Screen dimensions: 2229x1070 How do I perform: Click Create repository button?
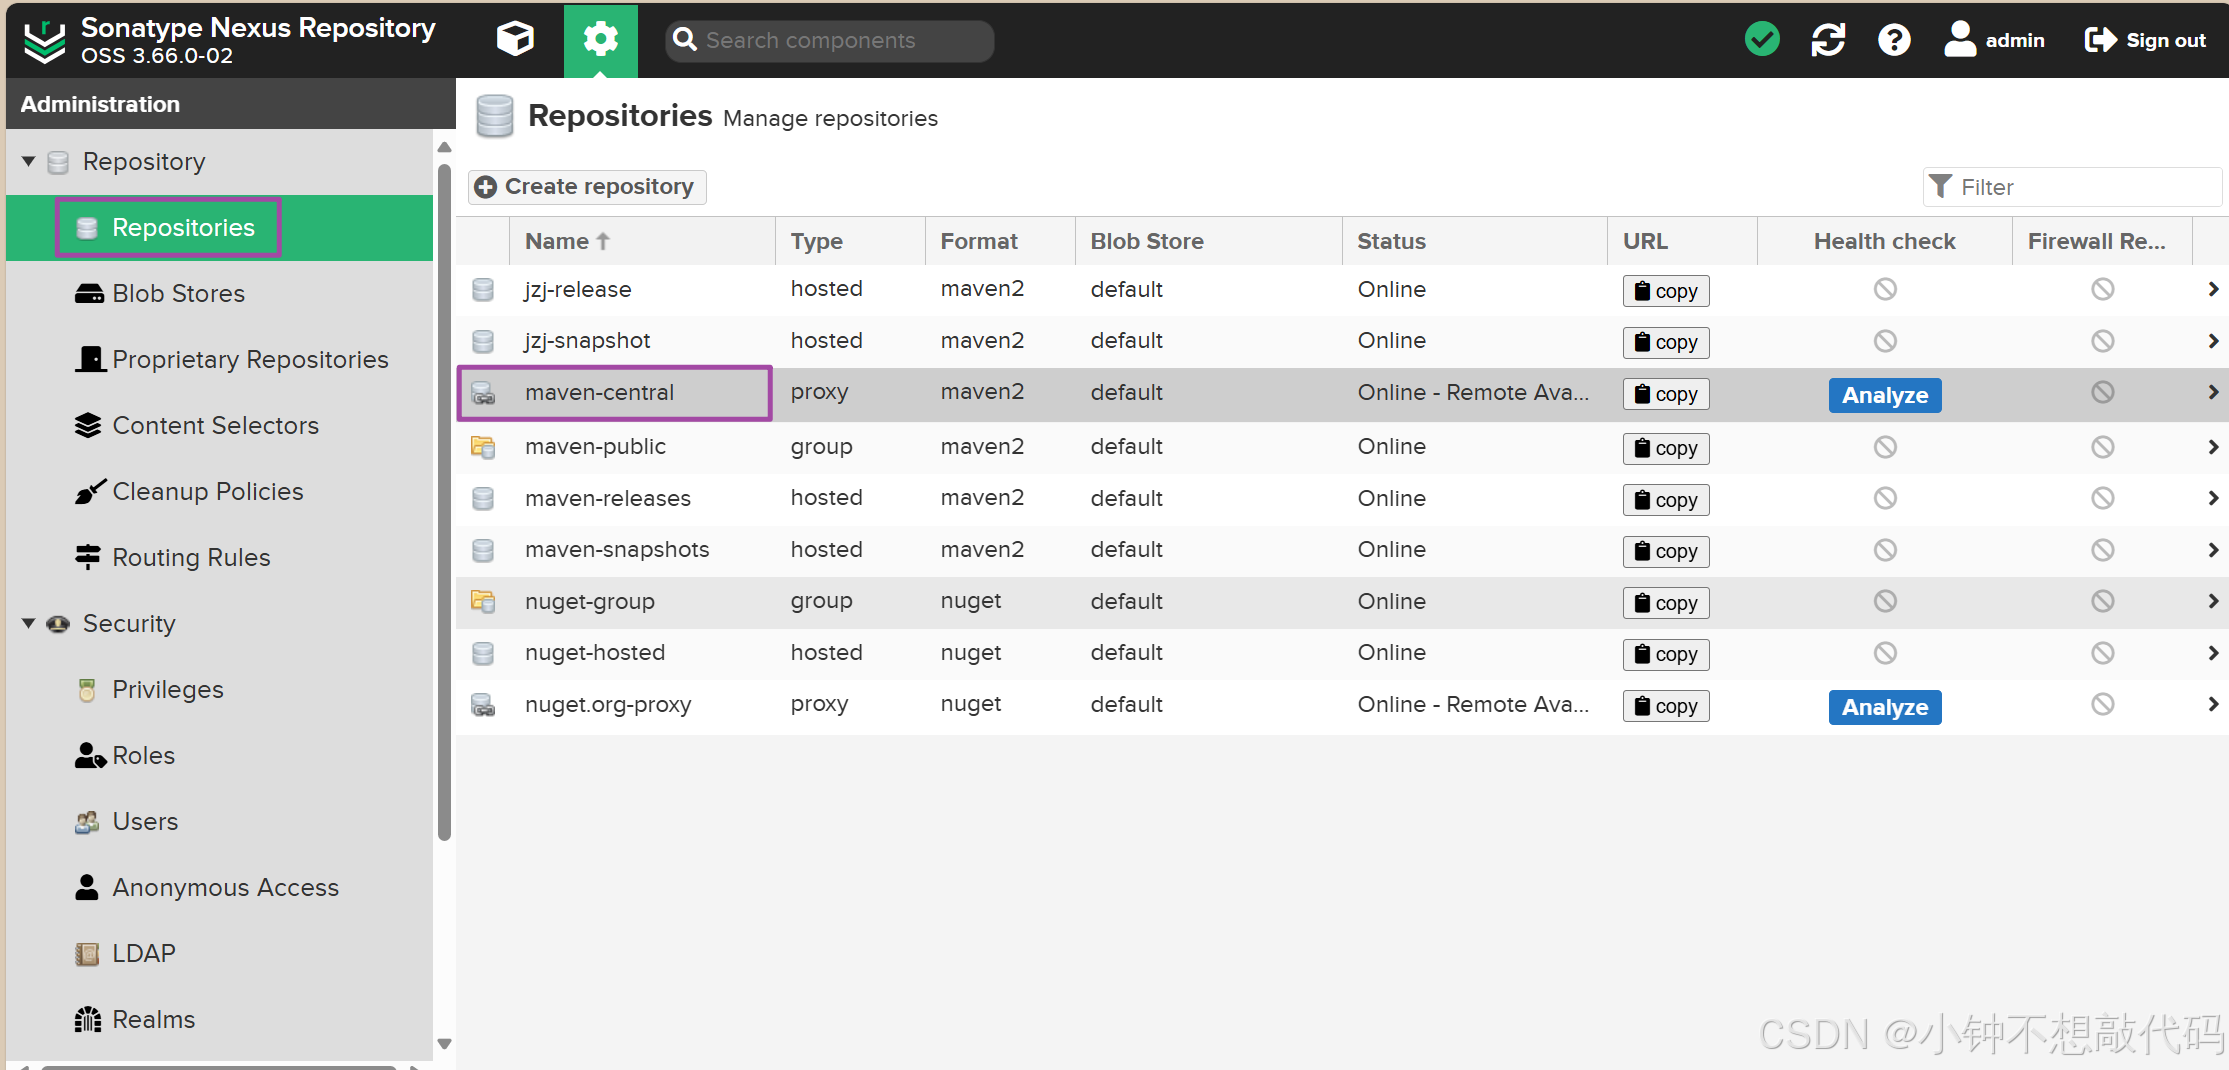[587, 187]
